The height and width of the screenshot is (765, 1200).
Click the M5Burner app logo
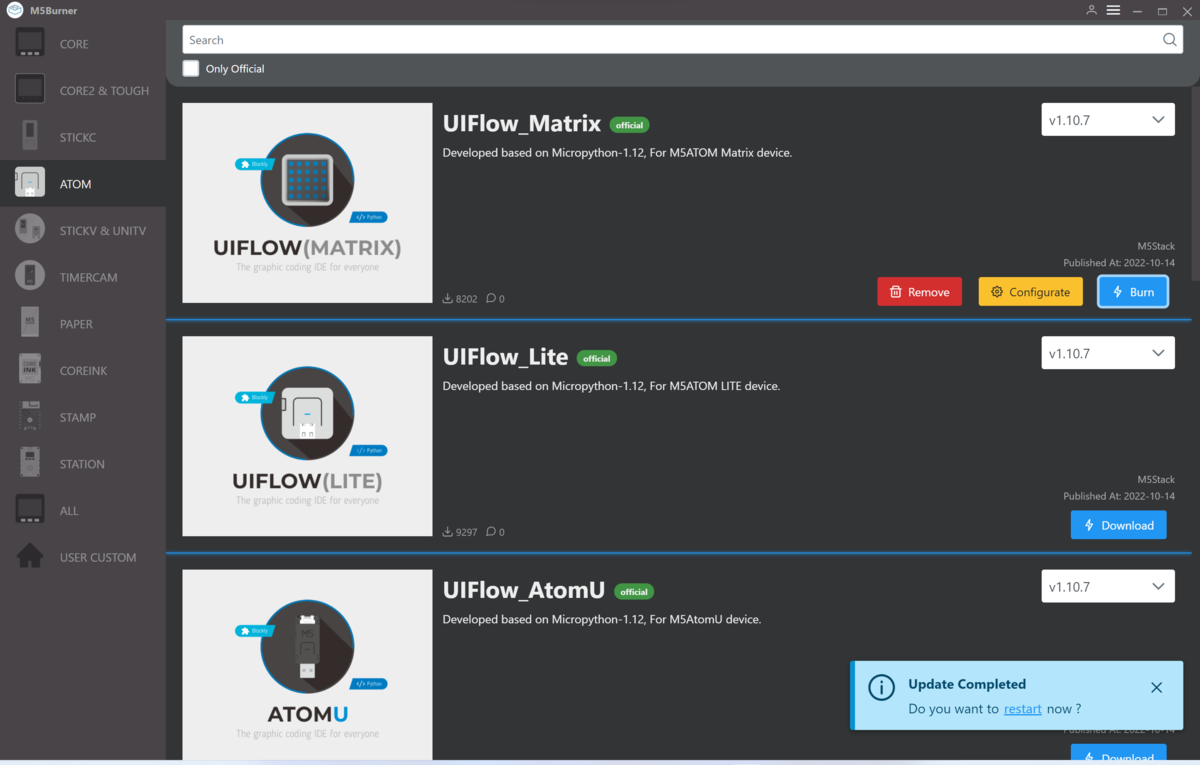14,10
